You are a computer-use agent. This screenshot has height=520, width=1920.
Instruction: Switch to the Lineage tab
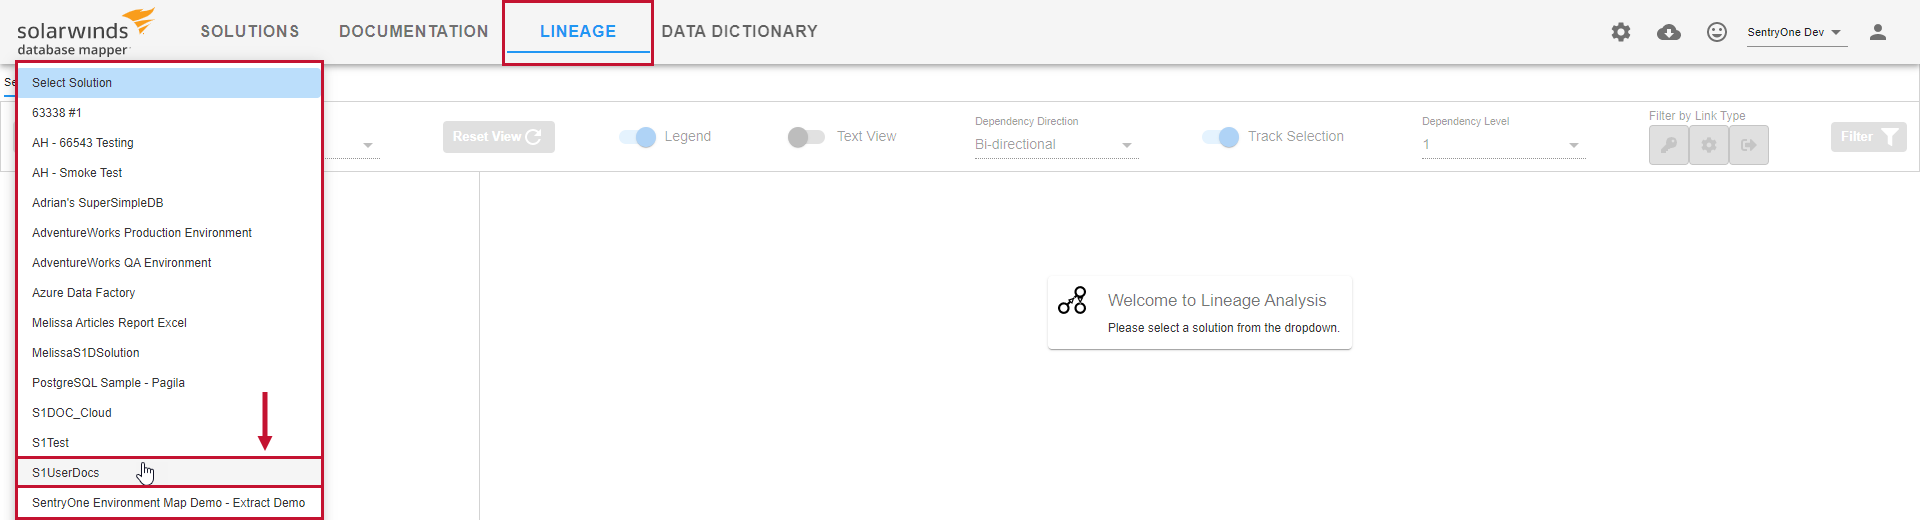coord(578,32)
